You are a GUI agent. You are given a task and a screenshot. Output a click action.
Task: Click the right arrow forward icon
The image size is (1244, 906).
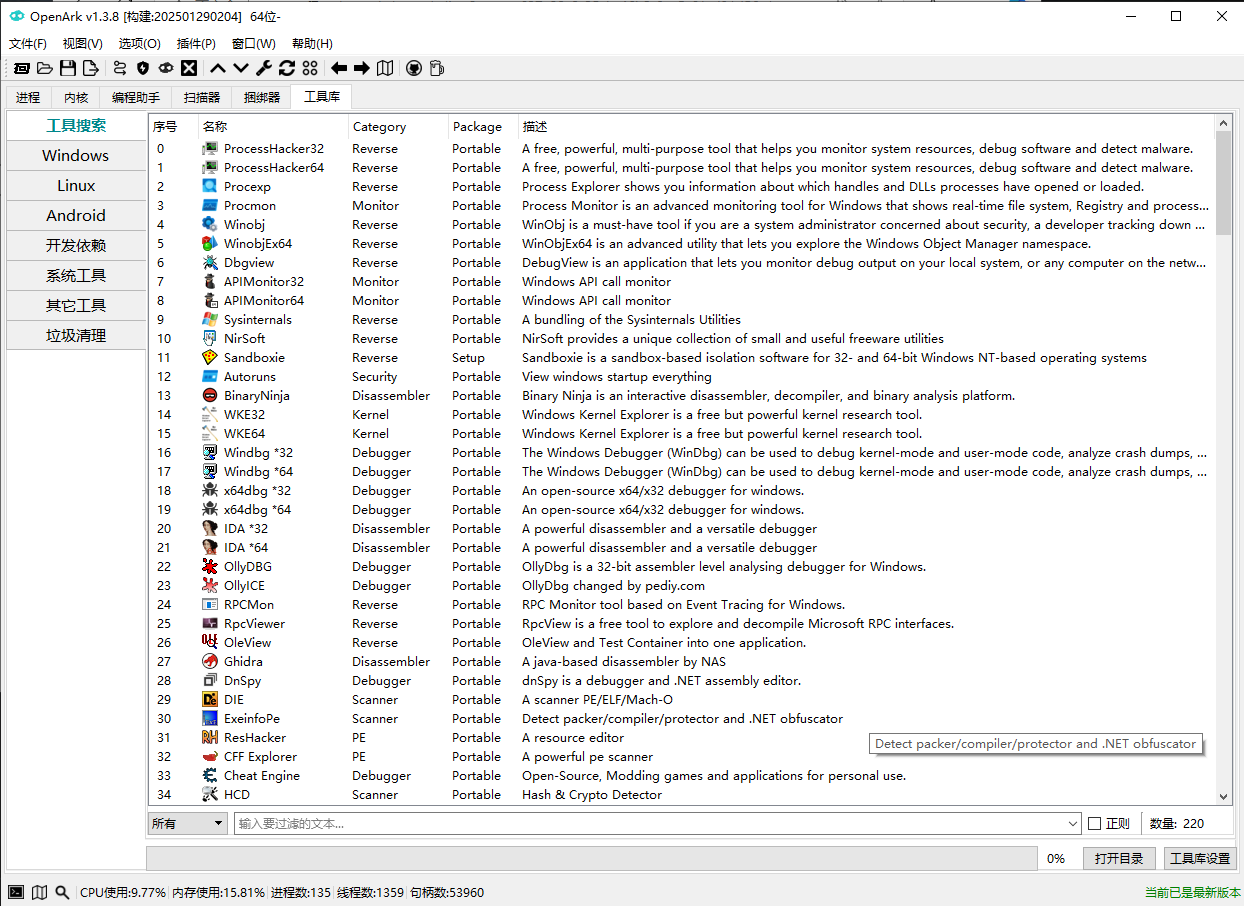pos(362,68)
